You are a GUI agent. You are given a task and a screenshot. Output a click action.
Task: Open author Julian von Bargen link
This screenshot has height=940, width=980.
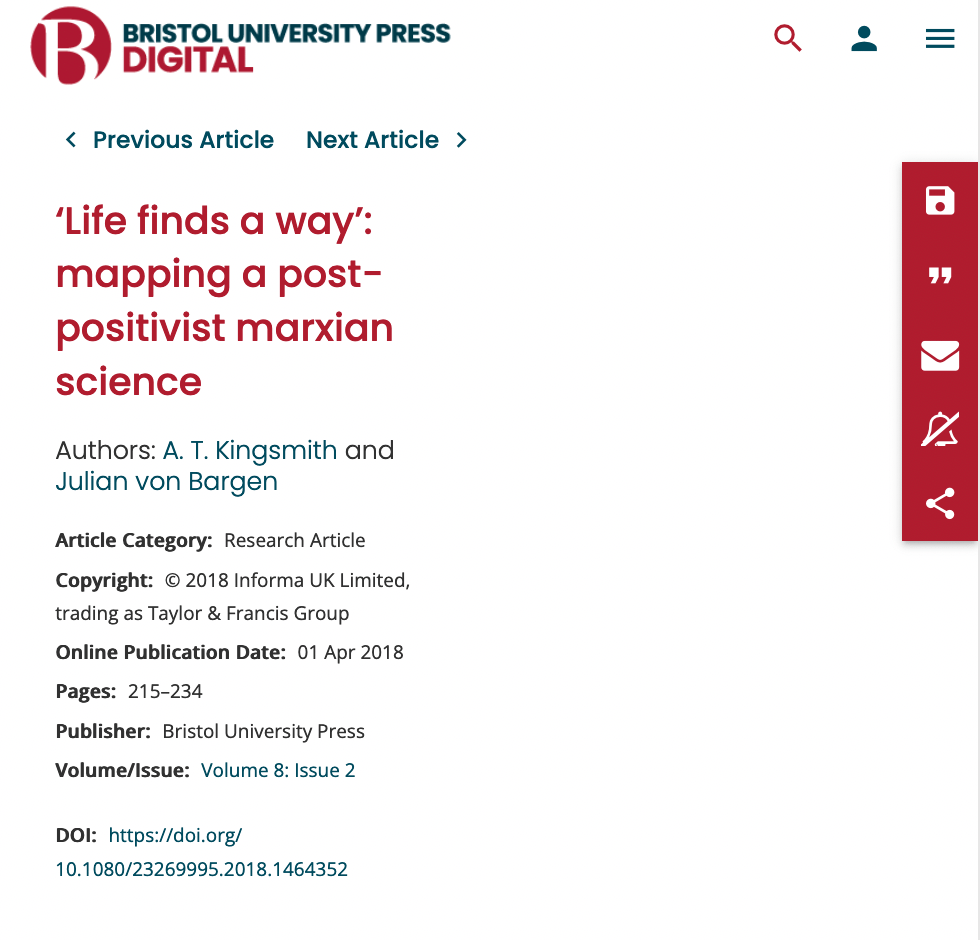pyautogui.click(x=167, y=481)
